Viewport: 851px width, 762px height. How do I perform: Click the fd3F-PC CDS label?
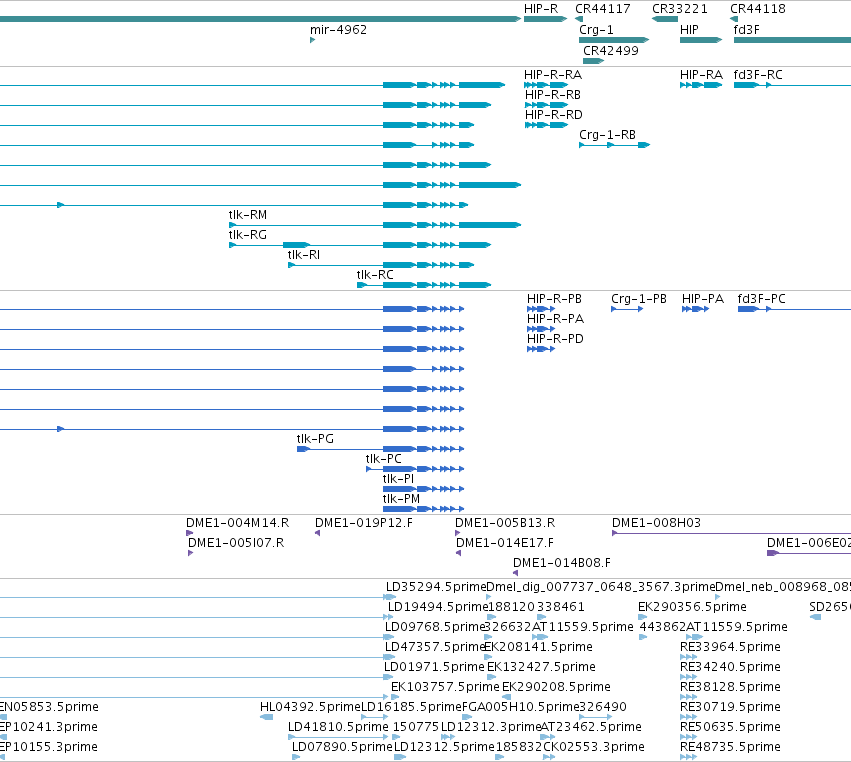(761, 299)
